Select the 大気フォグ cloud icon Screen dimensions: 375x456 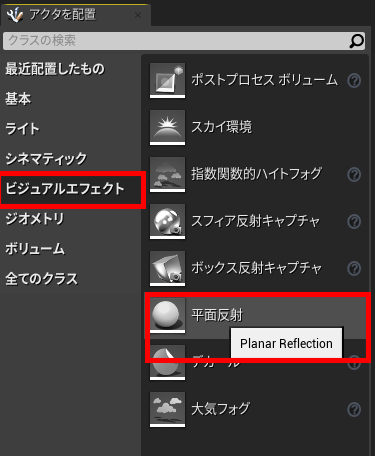167,409
